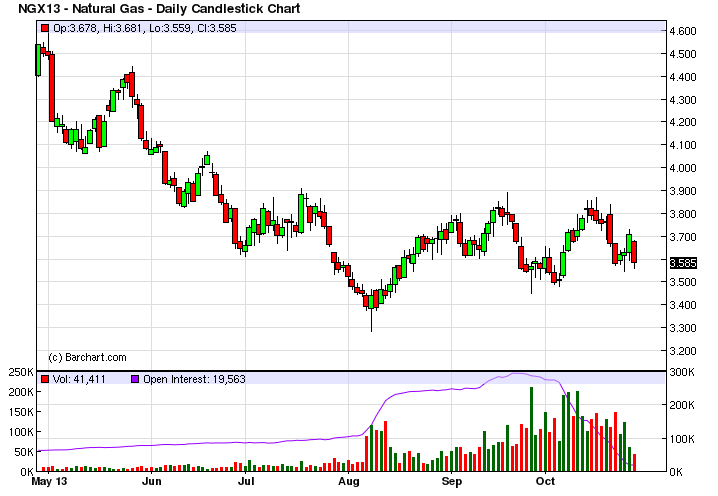Click the highlighted 3.585 last price label
This screenshot has height=496, width=718.
(x=683, y=263)
